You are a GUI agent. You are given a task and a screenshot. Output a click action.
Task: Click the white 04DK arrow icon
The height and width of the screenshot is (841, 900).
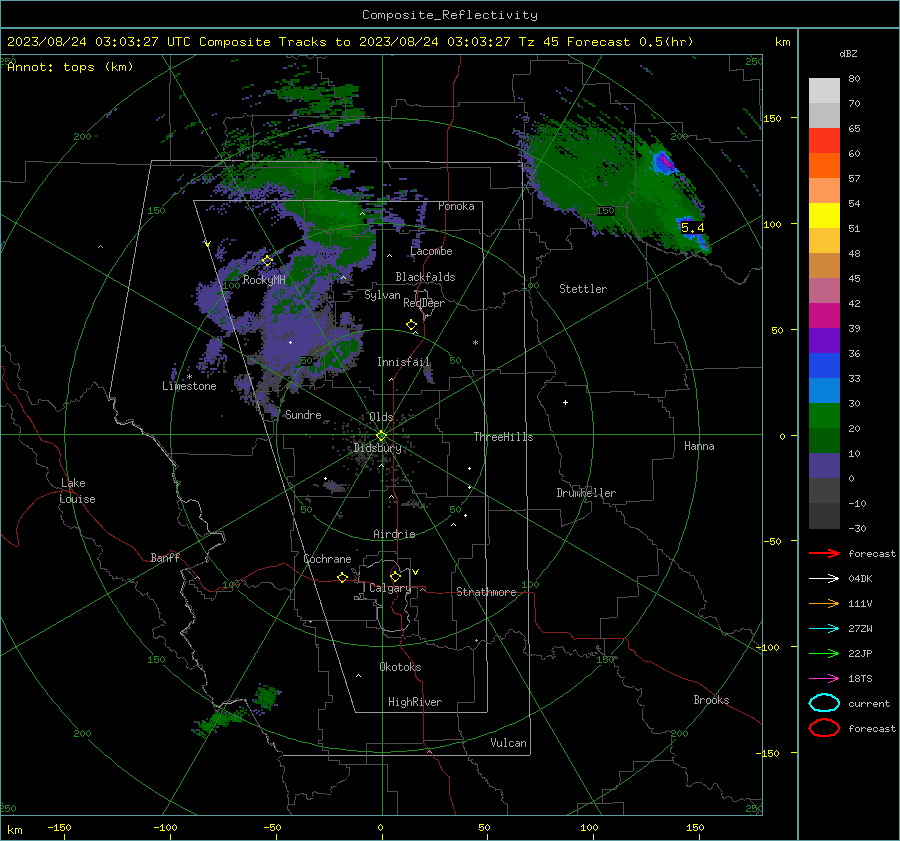point(824,579)
